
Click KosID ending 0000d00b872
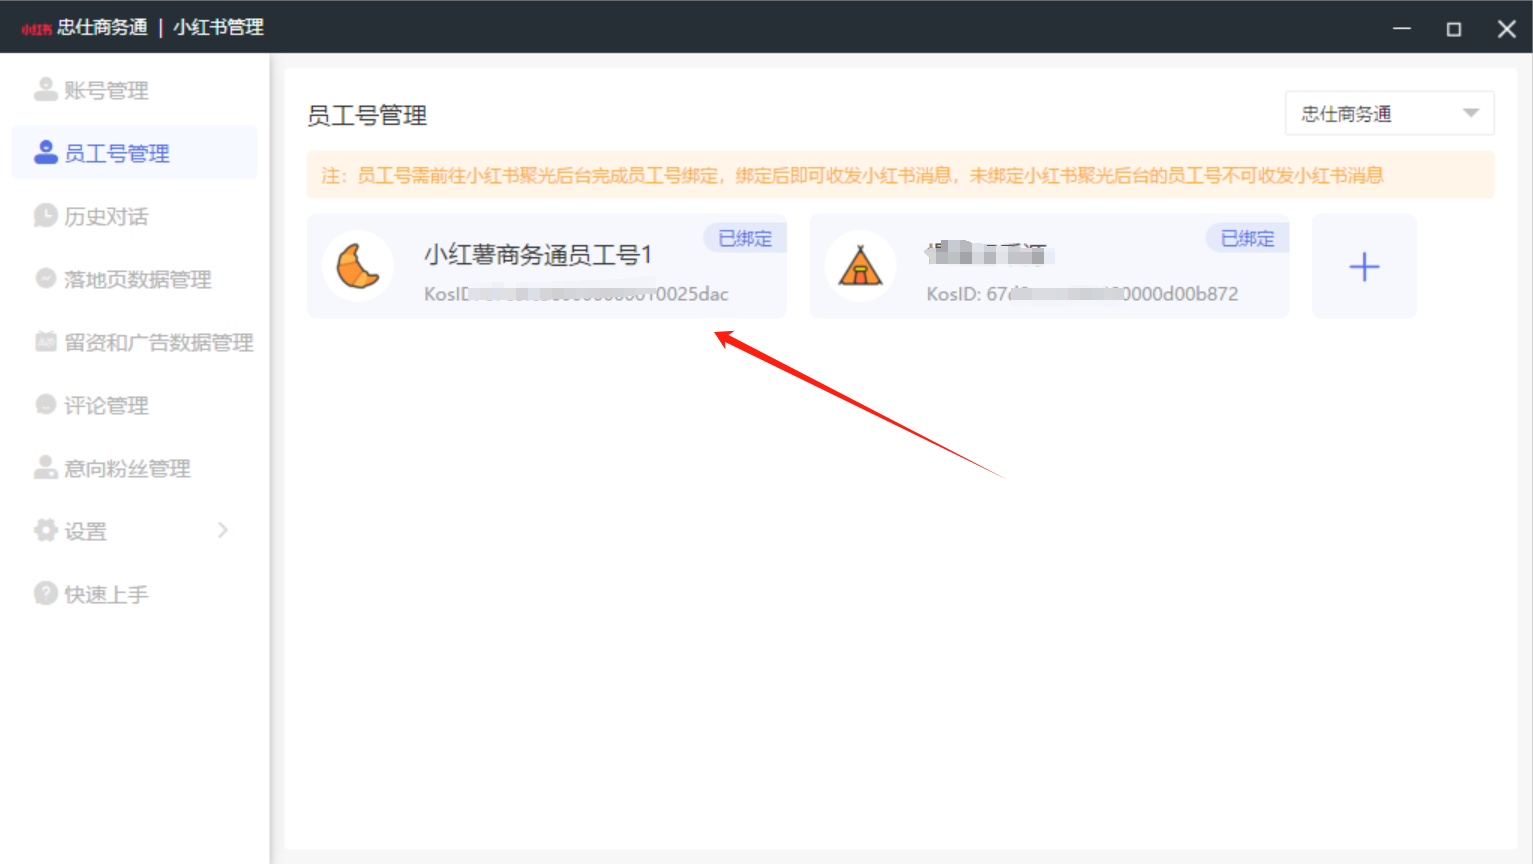1082,294
